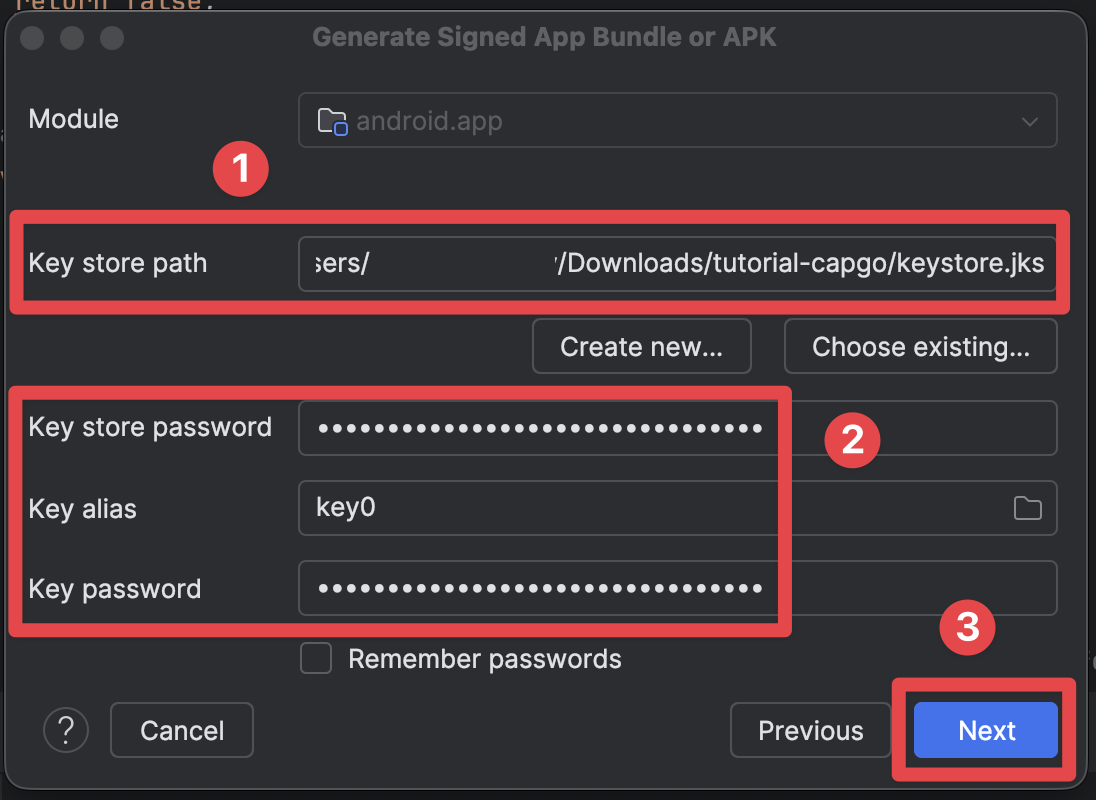Enable the Remember passwords checkbox
Screen dimensions: 1096x800
pyautogui.click(x=315, y=658)
